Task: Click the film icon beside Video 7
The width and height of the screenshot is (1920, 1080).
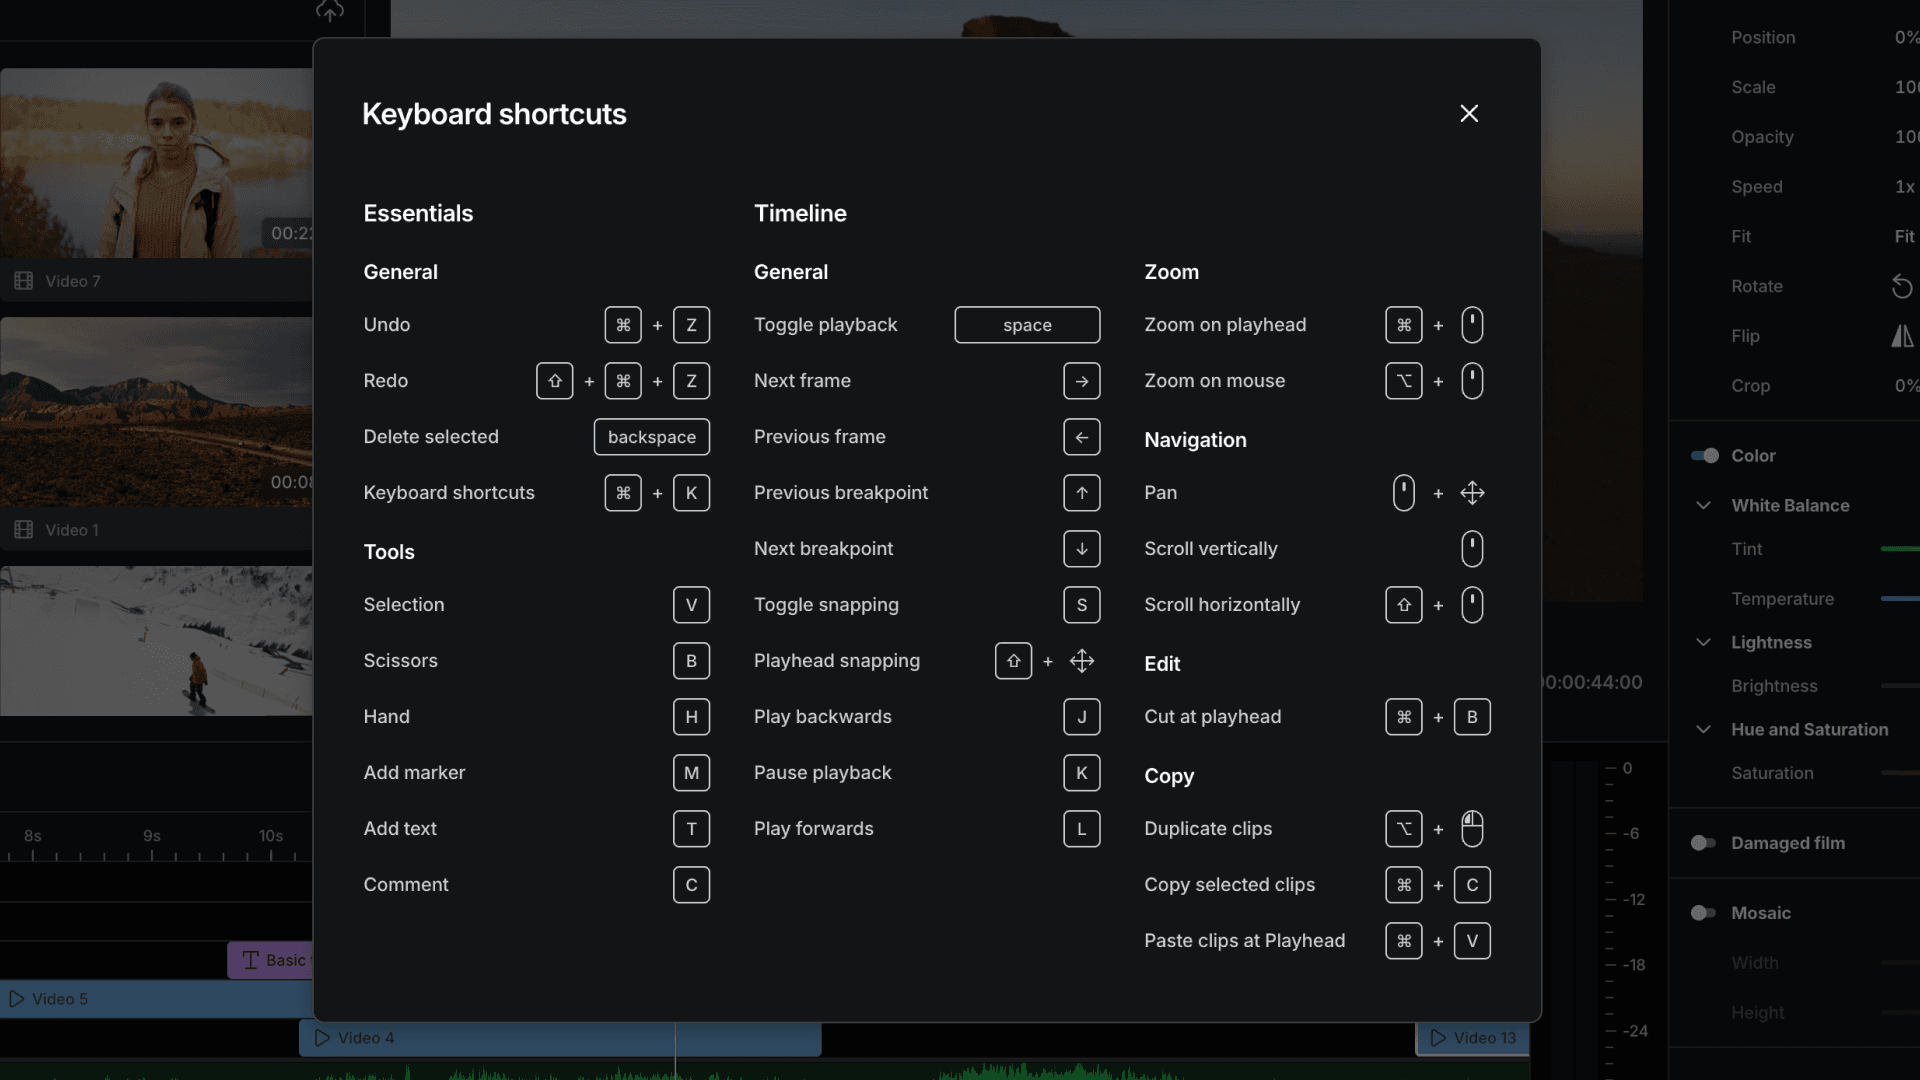Action: [24, 281]
